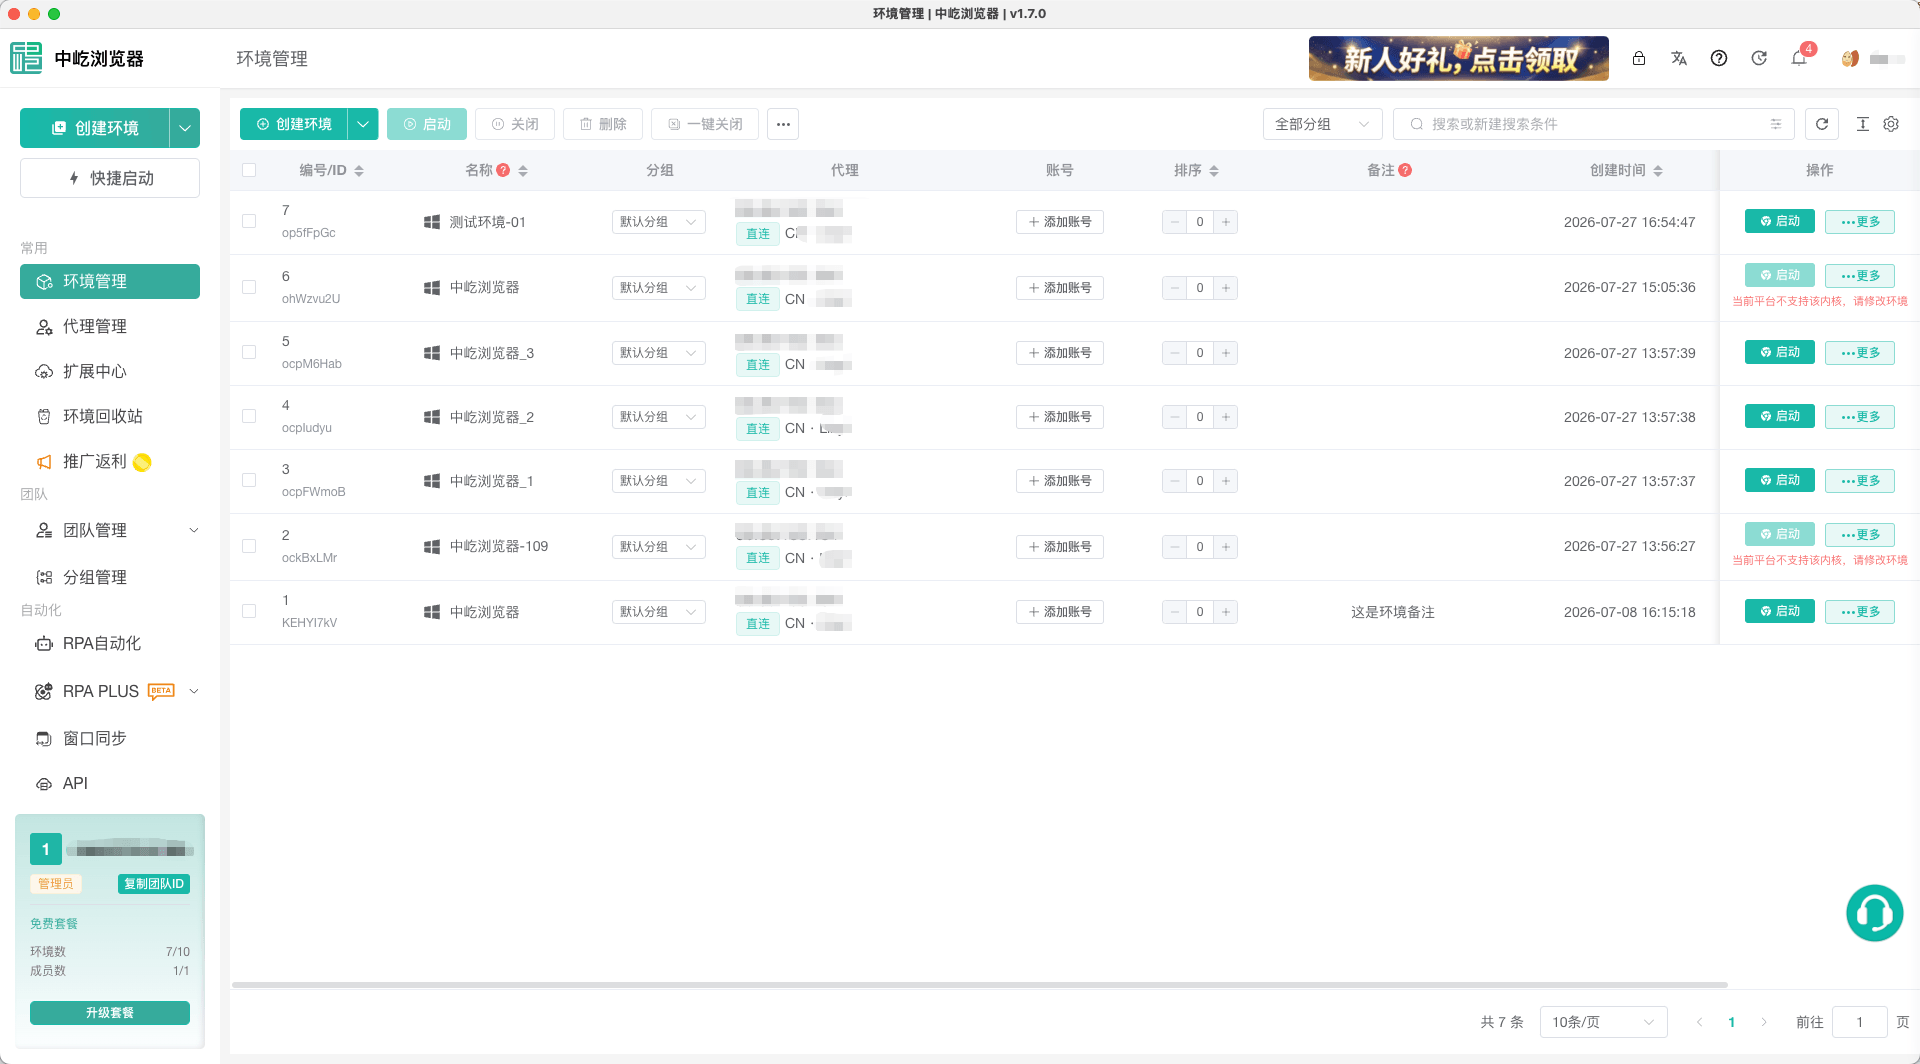The height and width of the screenshot is (1064, 1920).
Task: Increase sort value for 测试环境-01 row
Action: coord(1226,222)
